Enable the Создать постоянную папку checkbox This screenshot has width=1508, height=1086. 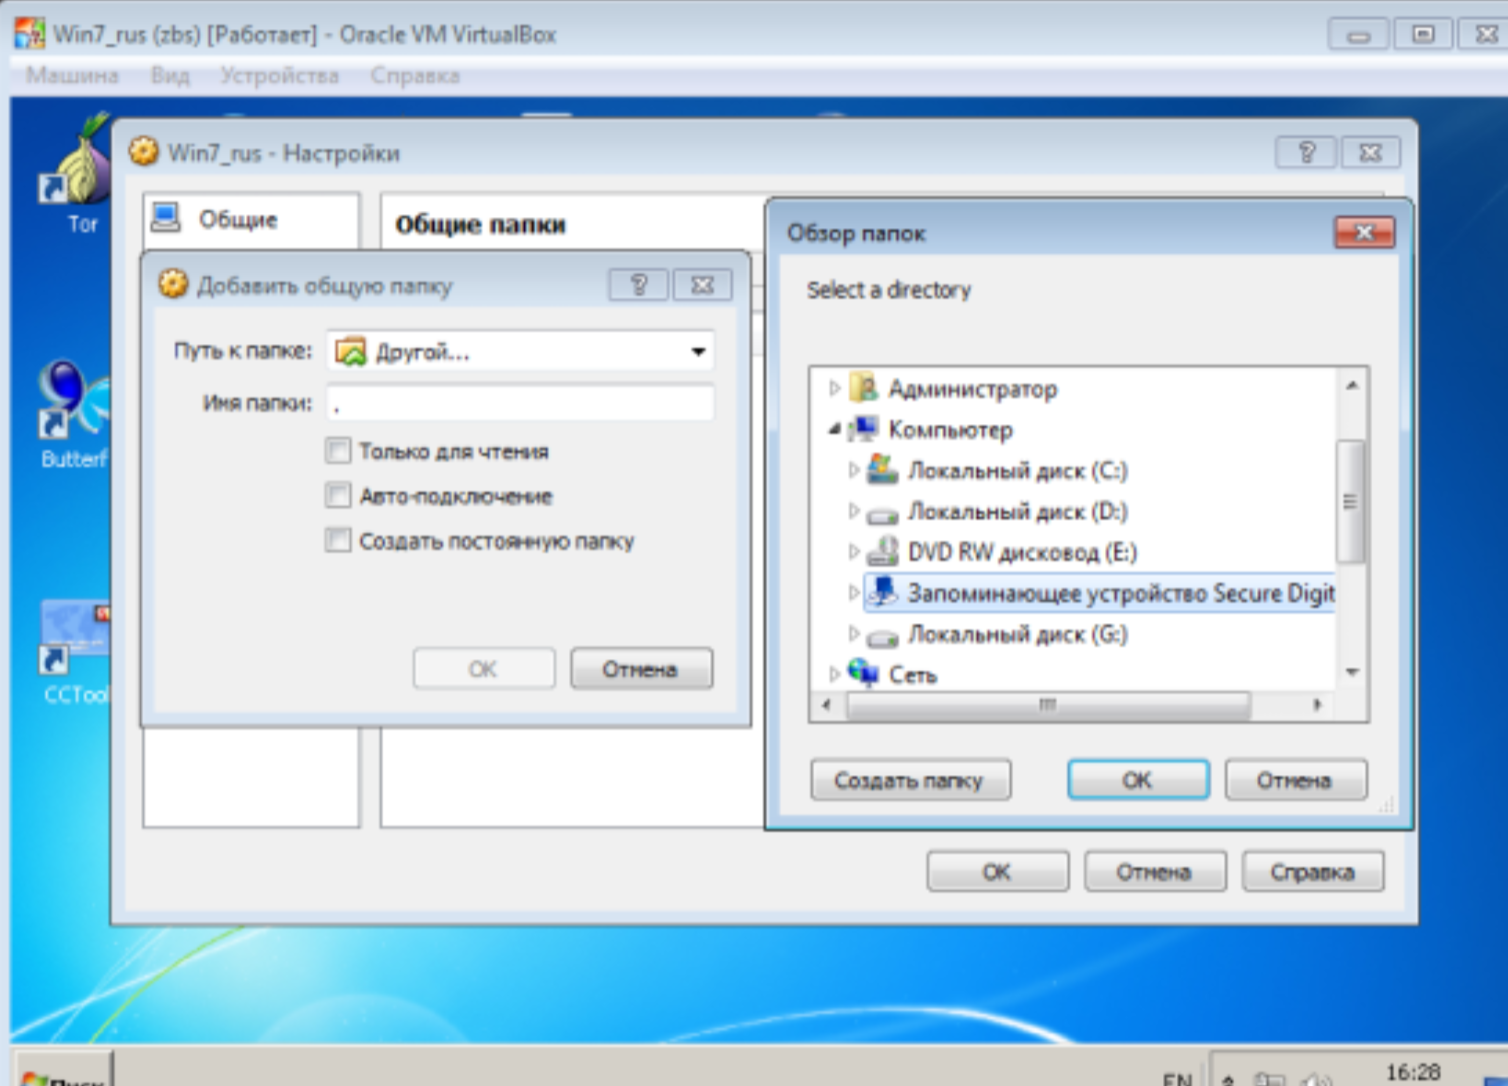coord(338,540)
